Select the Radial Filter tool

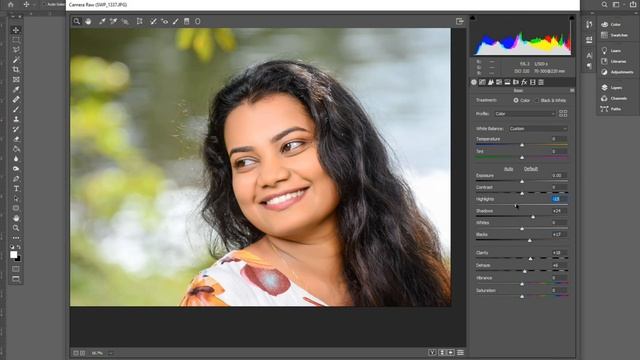click(x=198, y=21)
